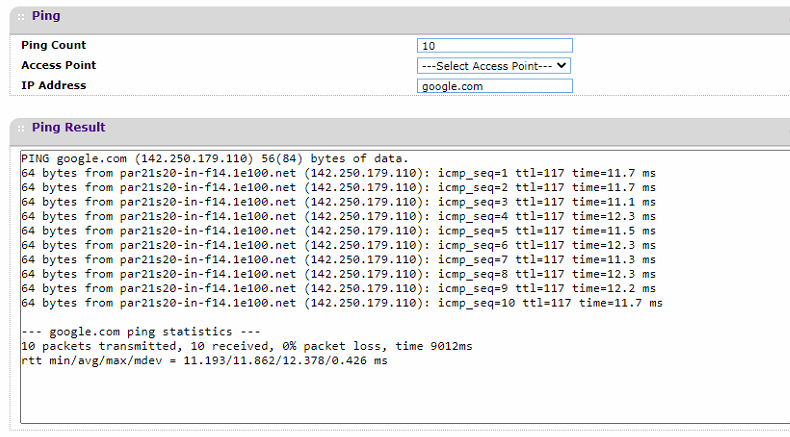Click the icmp_seq=2 result line

pos(339,188)
